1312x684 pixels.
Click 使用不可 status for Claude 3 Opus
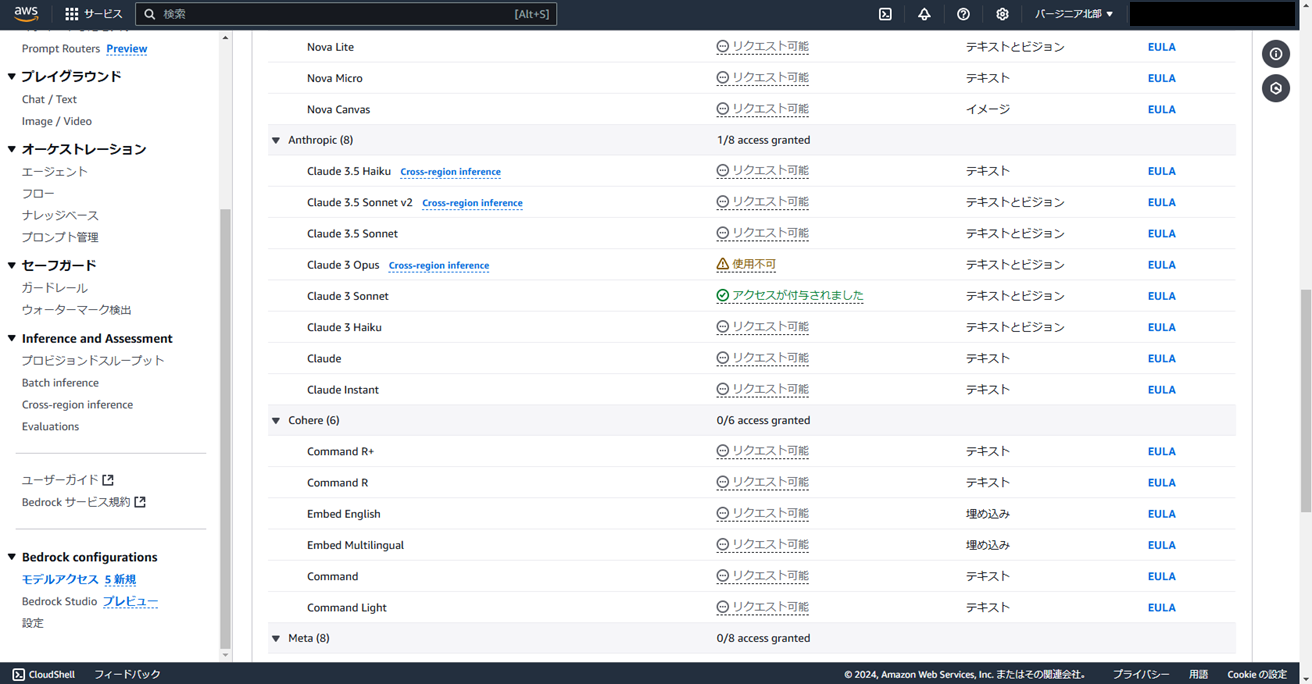(754, 265)
